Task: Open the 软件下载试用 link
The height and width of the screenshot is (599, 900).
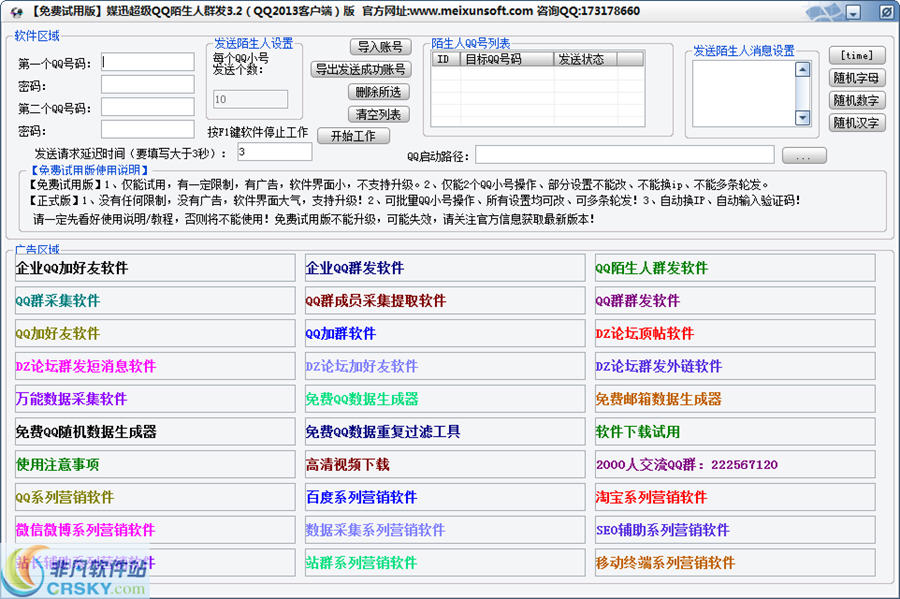Action: click(735, 431)
